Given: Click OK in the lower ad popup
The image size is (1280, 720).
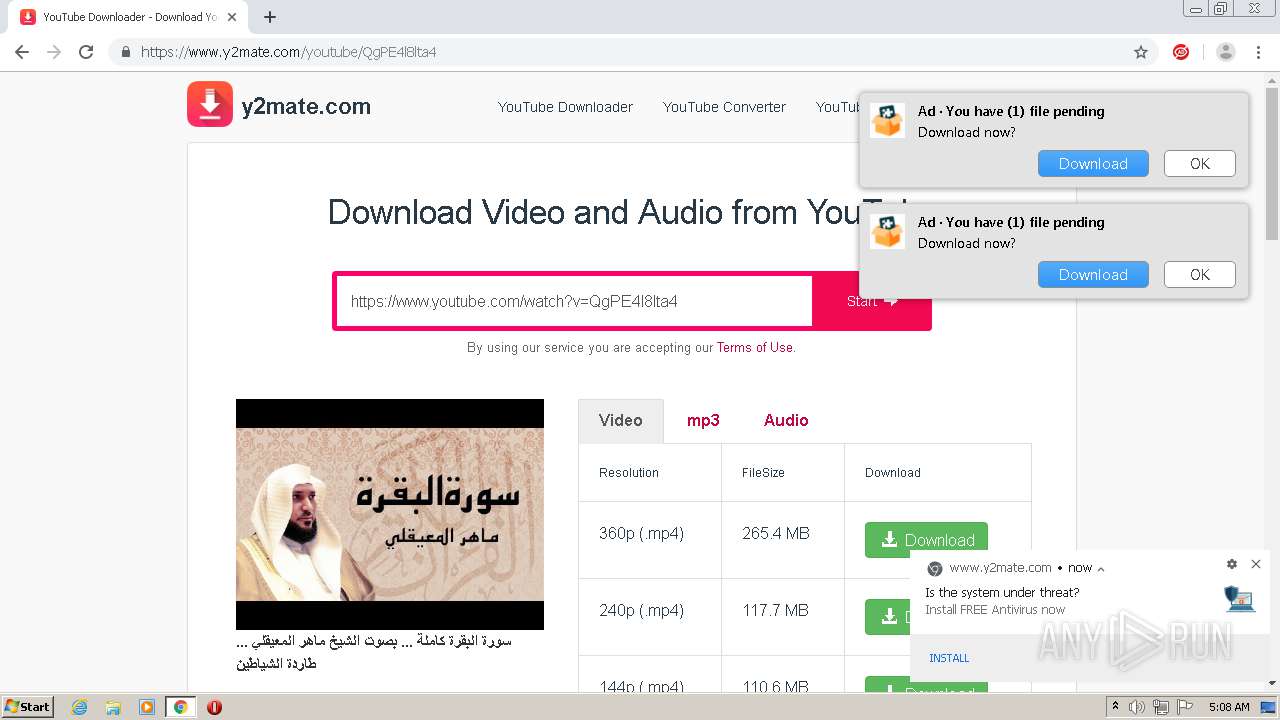Looking at the screenshot, I should coord(1200,275).
